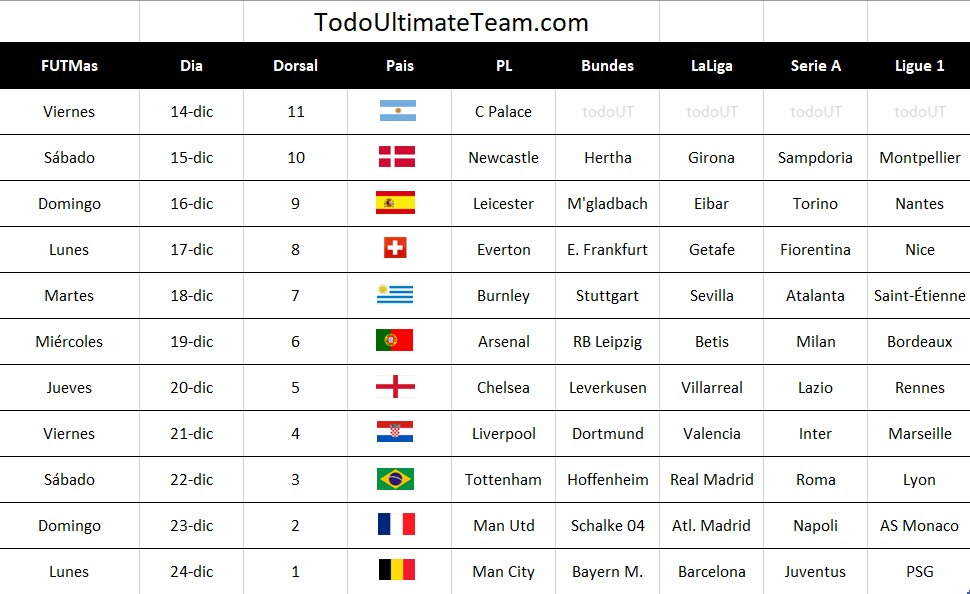Select the Serie A column header
The image size is (970, 594).
click(x=815, y=66)
